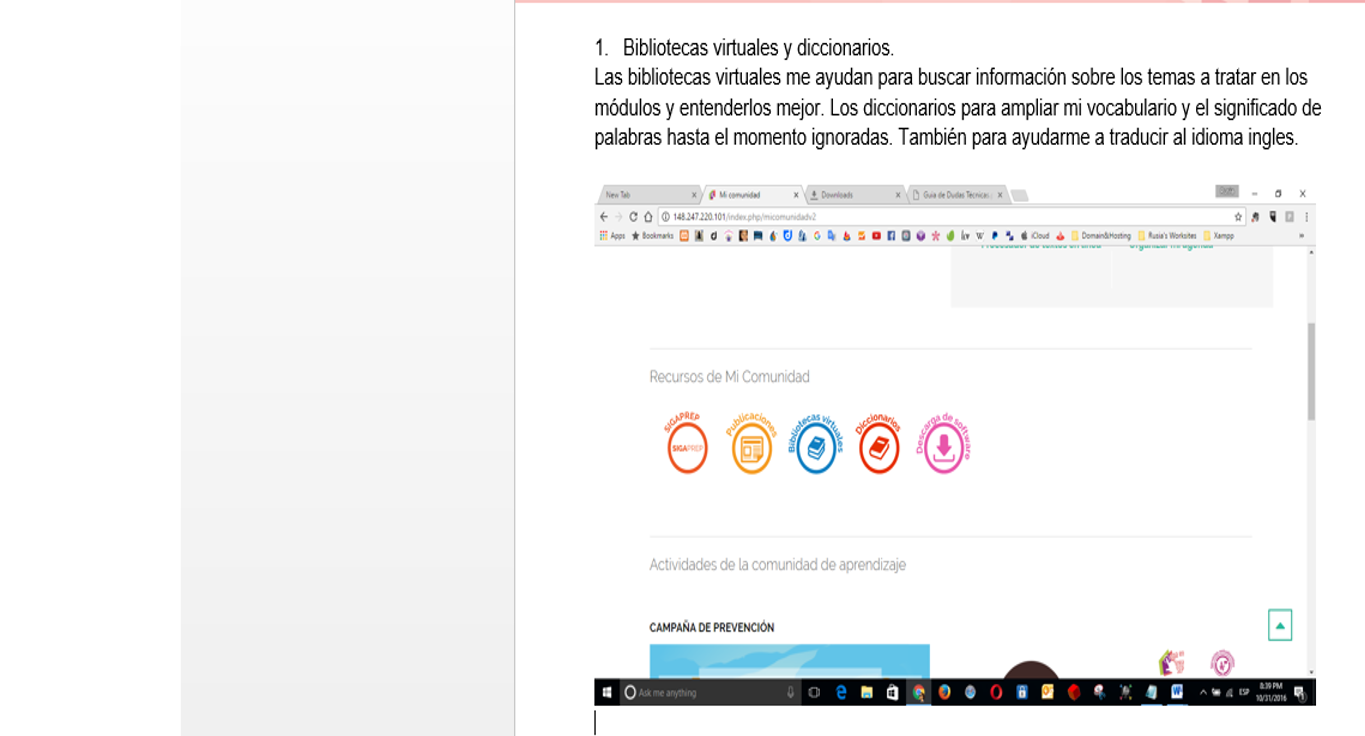Open the Guia de Dudas Tecnicas tab
This screenshot has width=1365, height=736.
(x=957, y=195)
